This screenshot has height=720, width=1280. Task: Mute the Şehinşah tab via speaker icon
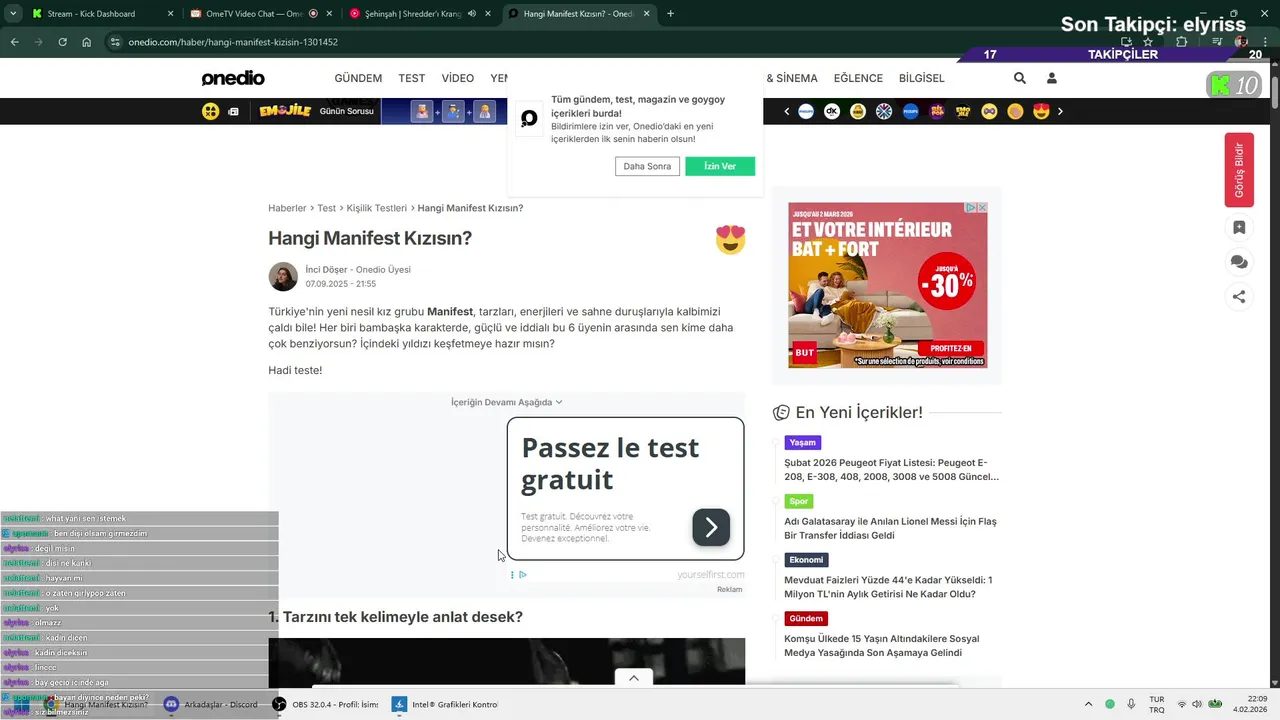pyautogui.click(x=472, y=14)
